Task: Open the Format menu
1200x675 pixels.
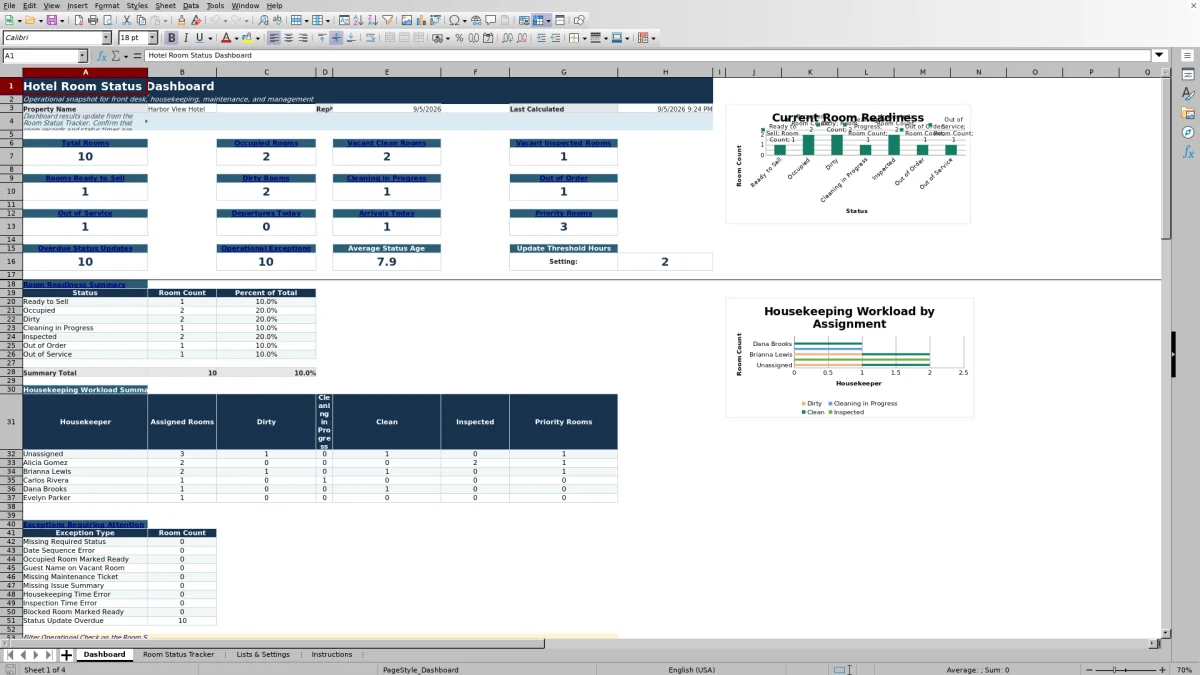Action: click(107, 5)
